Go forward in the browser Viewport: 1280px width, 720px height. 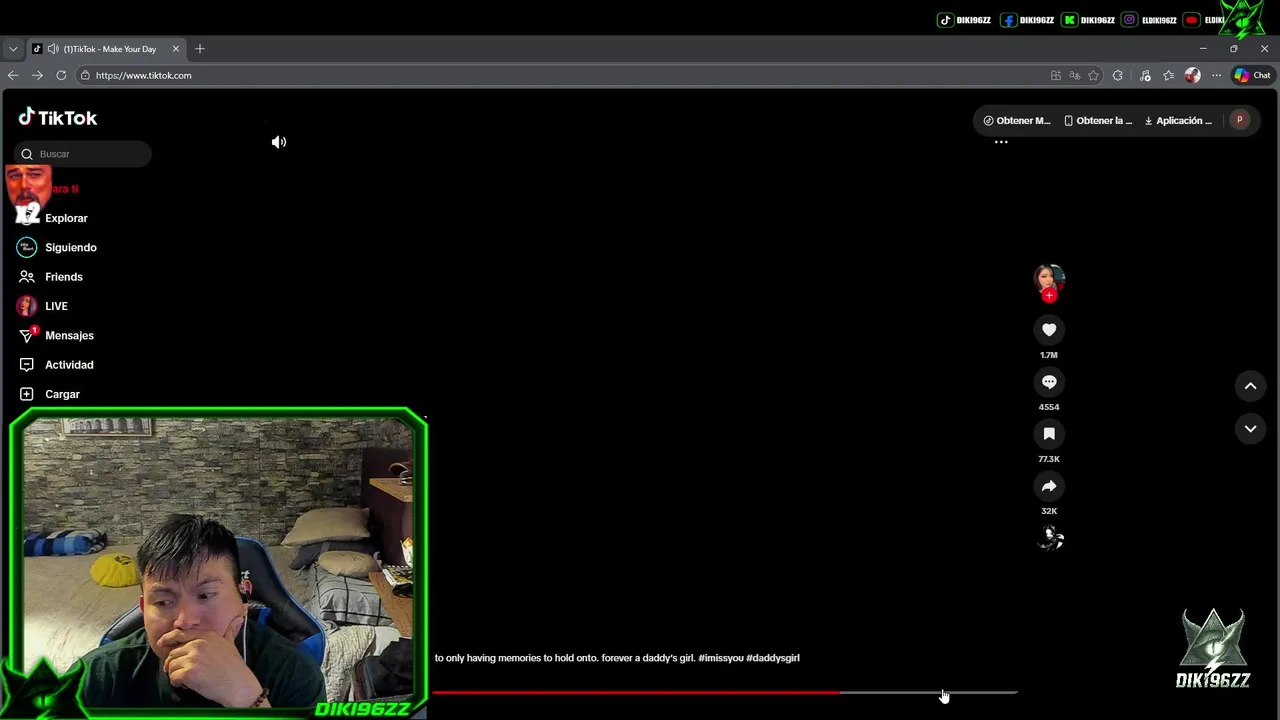click(x=37, y=75)
